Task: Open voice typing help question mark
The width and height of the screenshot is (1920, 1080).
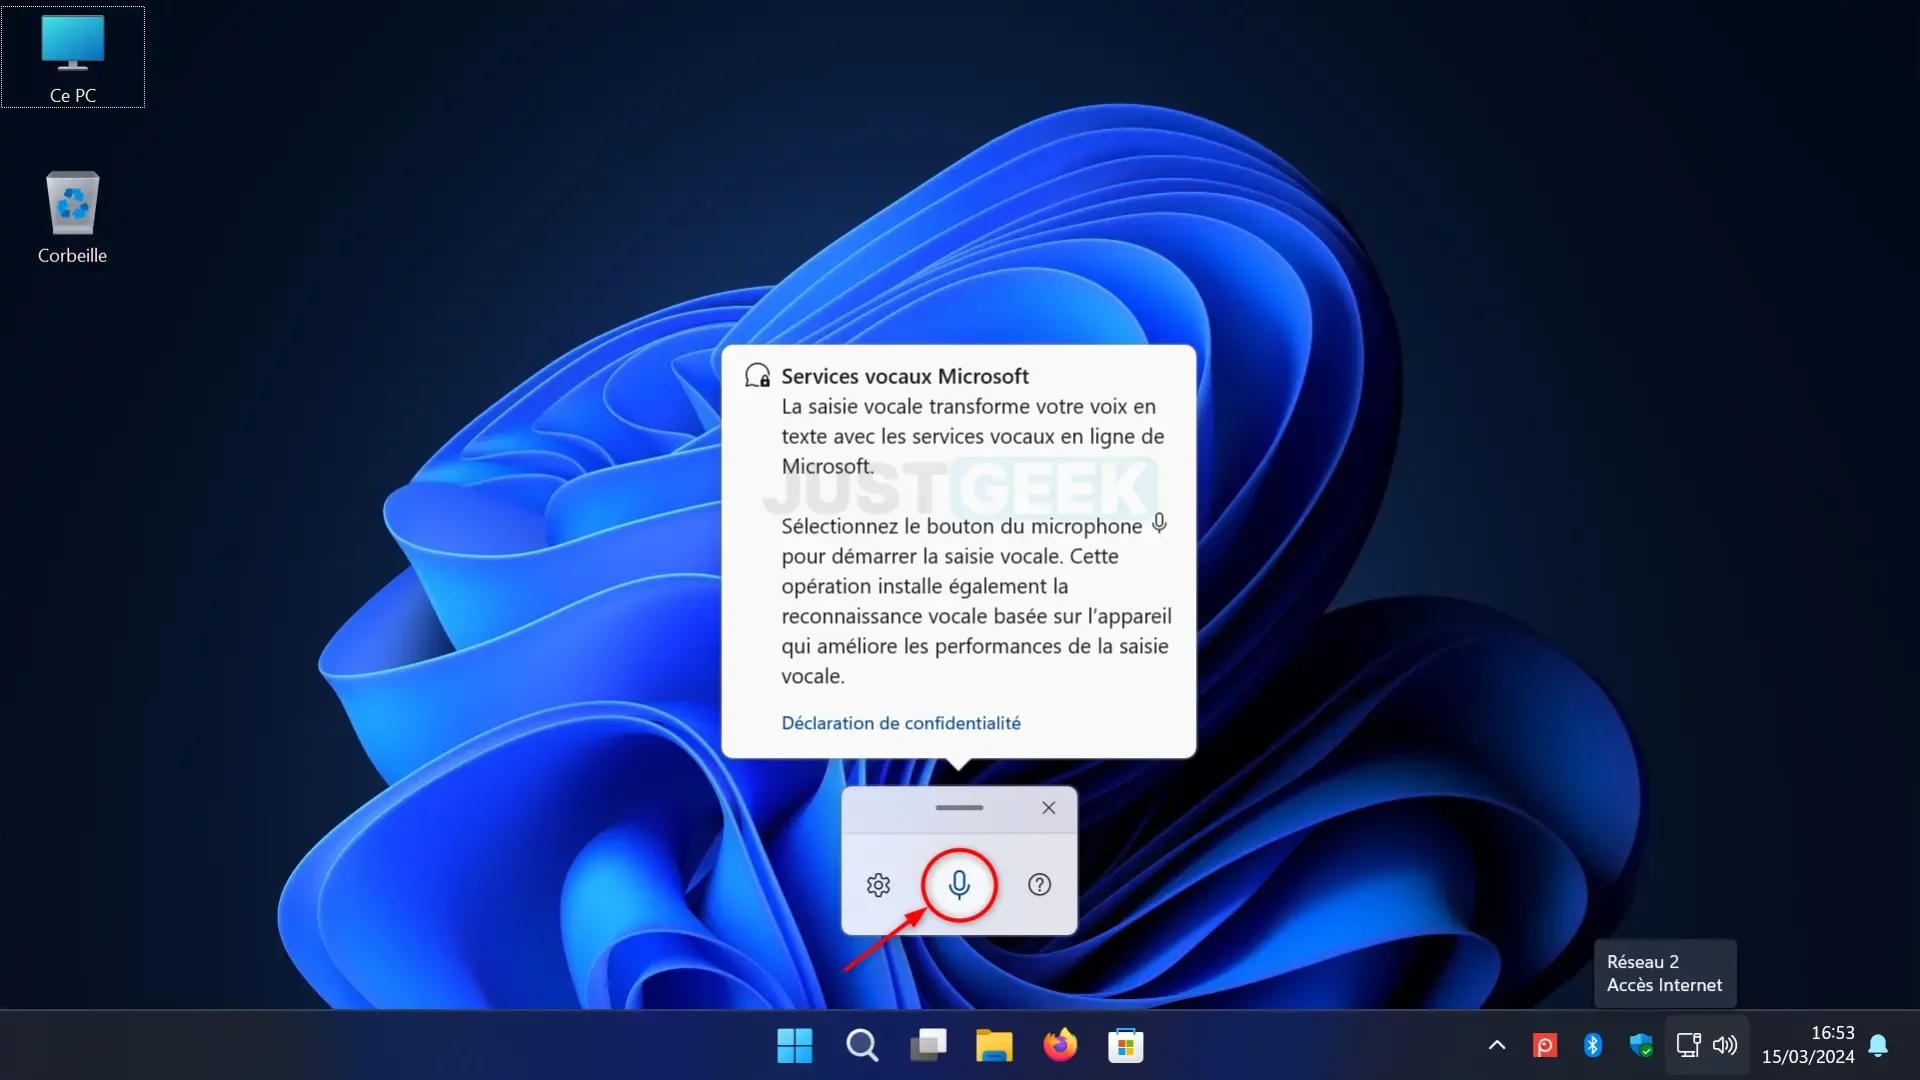Action: point(1039,885)
